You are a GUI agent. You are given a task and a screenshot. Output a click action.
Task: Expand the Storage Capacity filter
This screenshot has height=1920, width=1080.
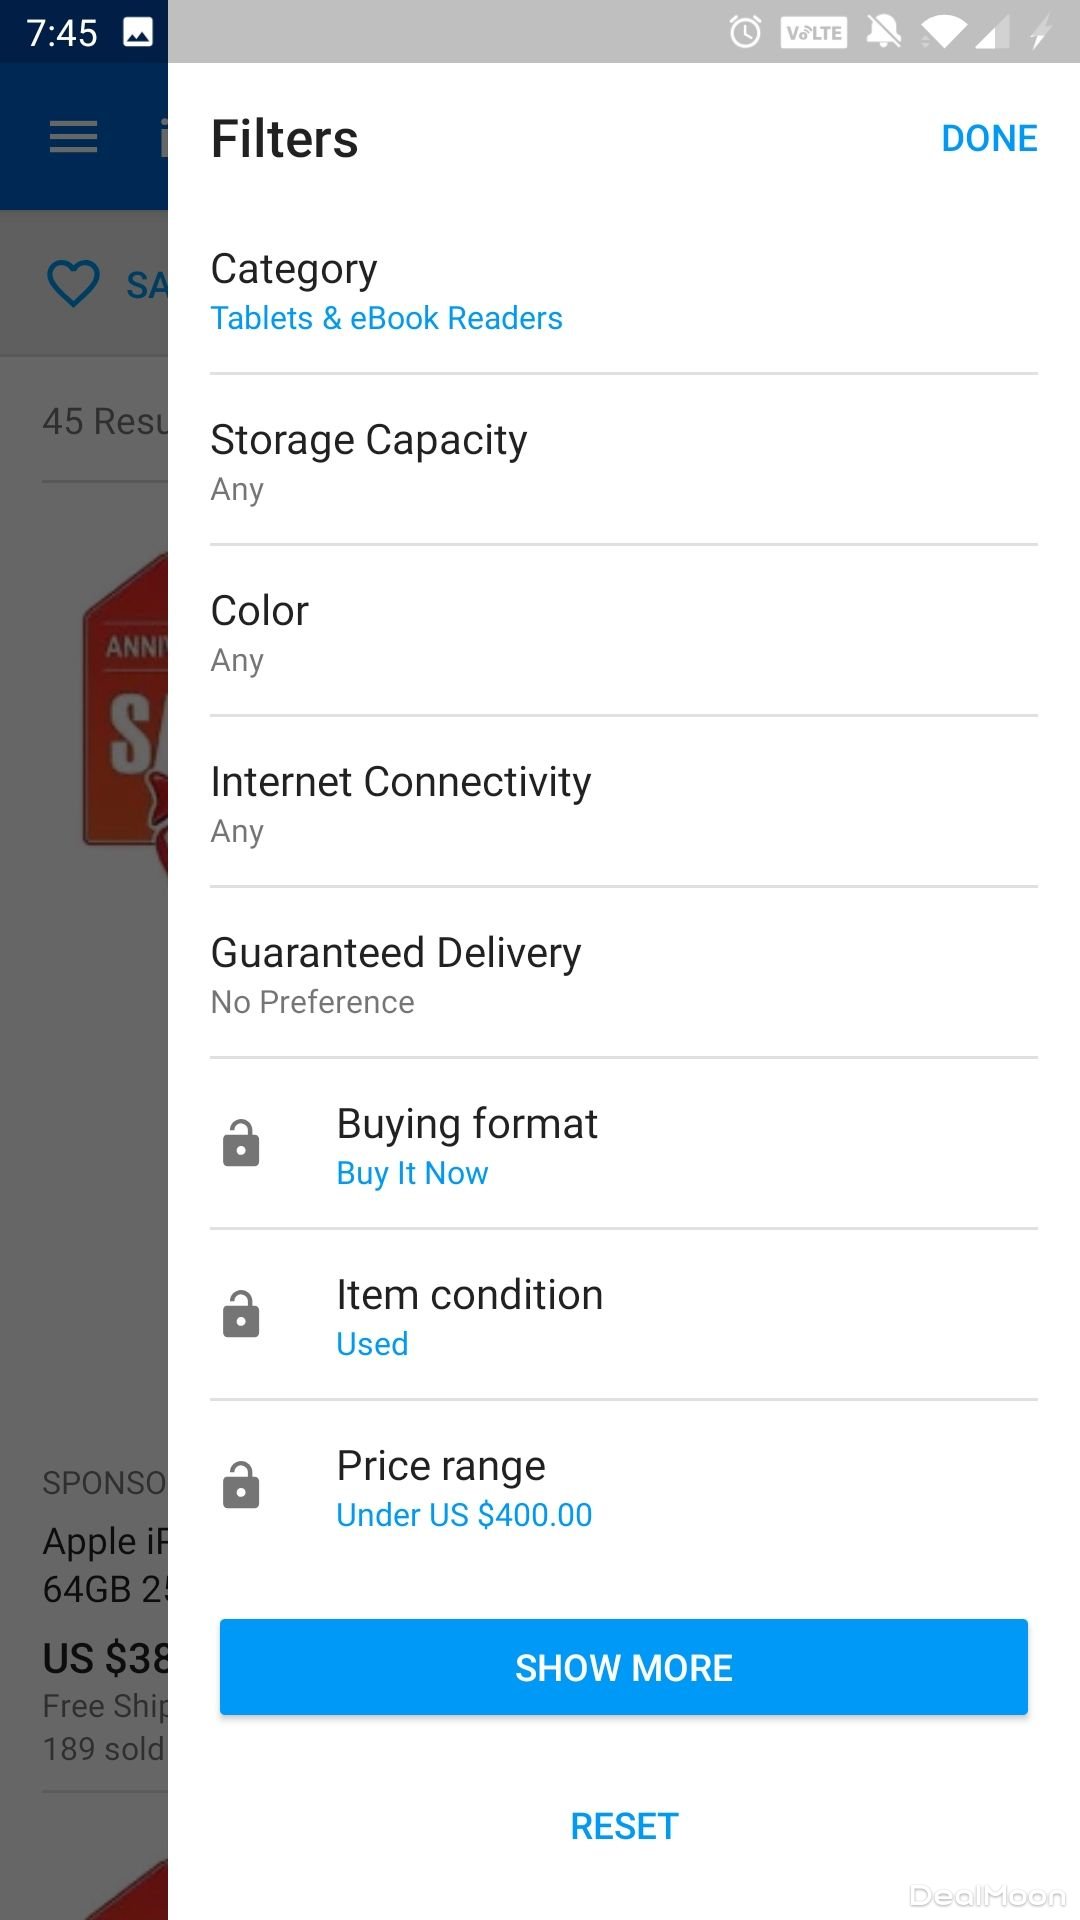pyautogui.click(x=623, y=461)
